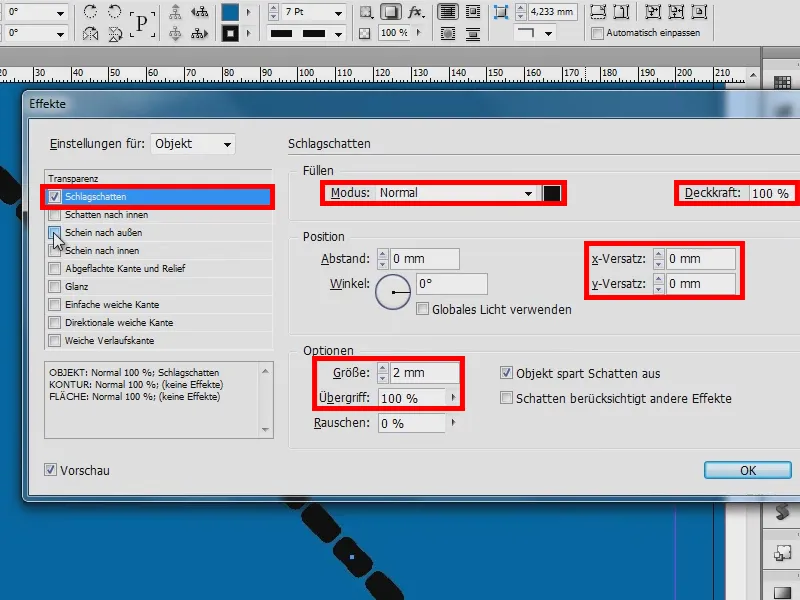Choose wrap around object shape icon
Screen dimensions: 800x600
pos(448,34)
